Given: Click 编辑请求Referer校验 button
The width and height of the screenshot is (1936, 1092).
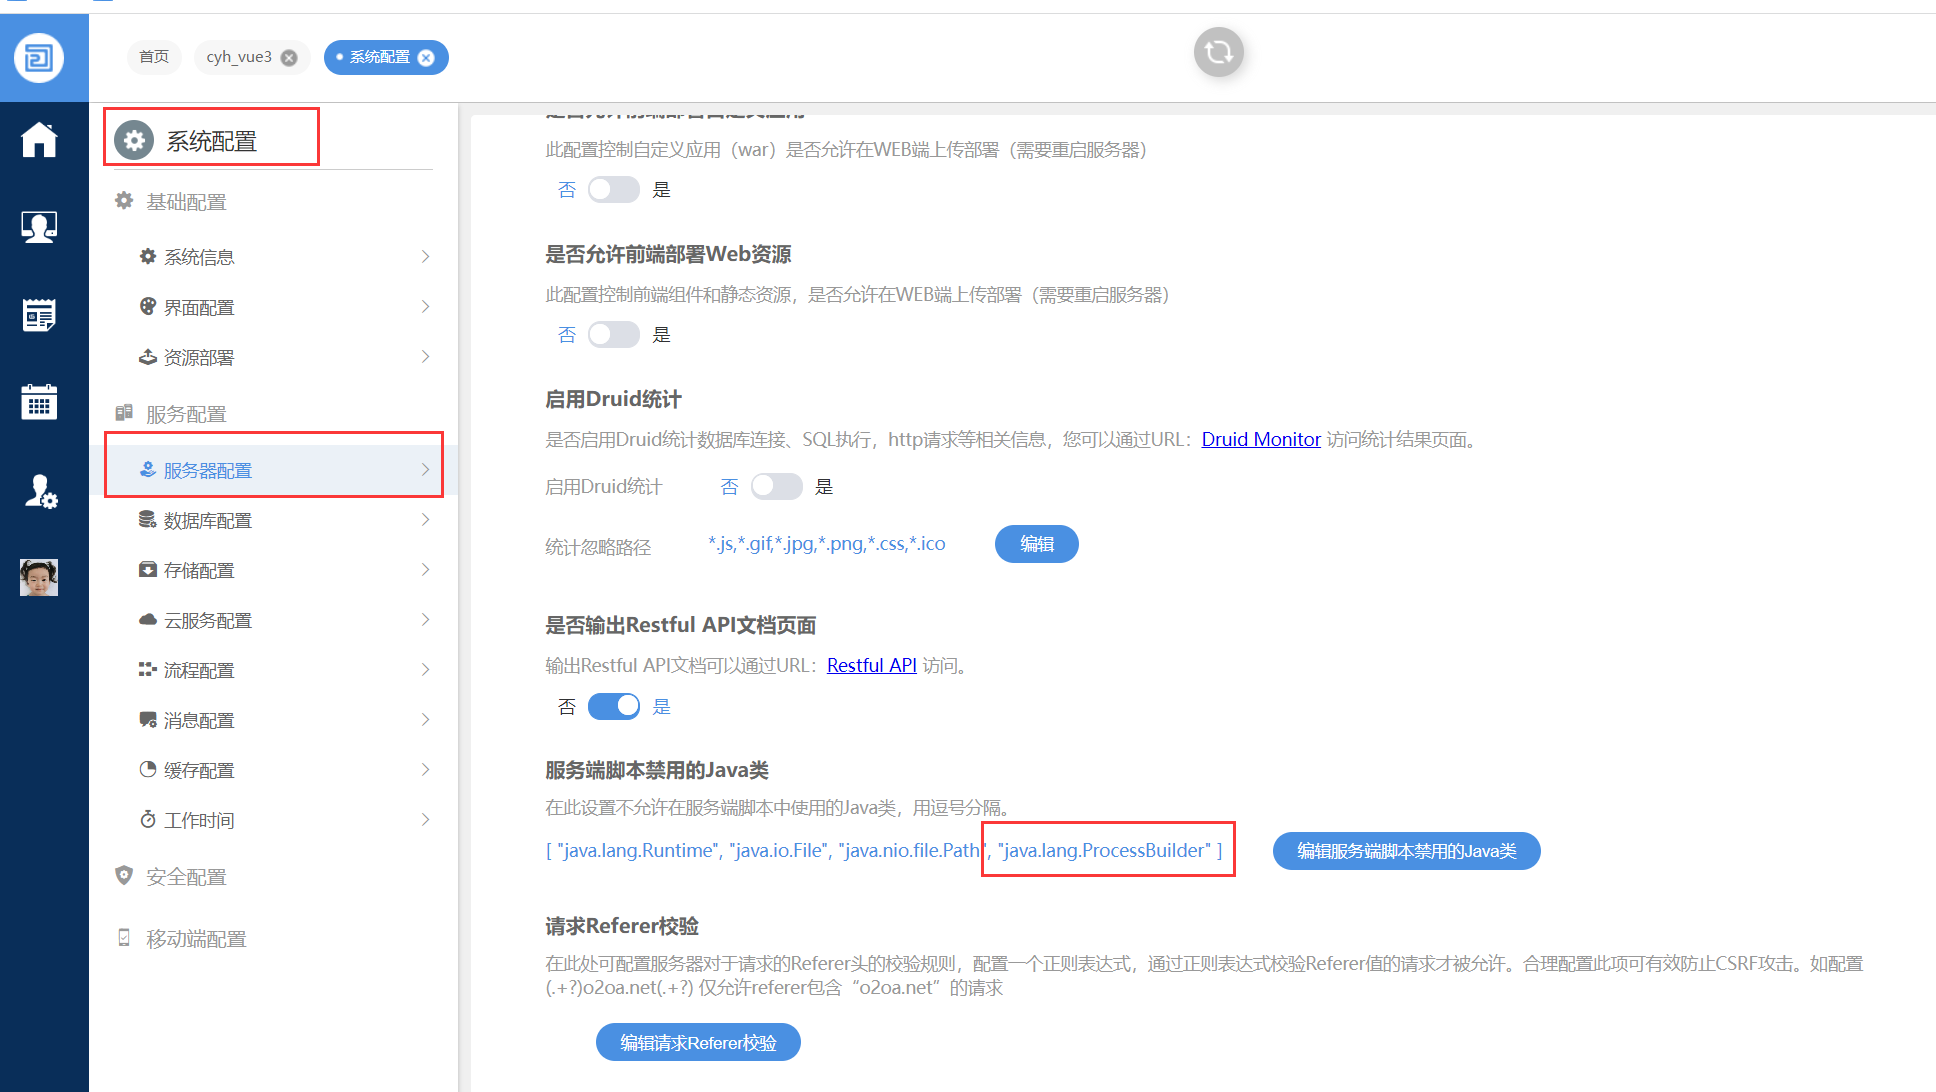Looking at the screenshot, I should 698,1042.
